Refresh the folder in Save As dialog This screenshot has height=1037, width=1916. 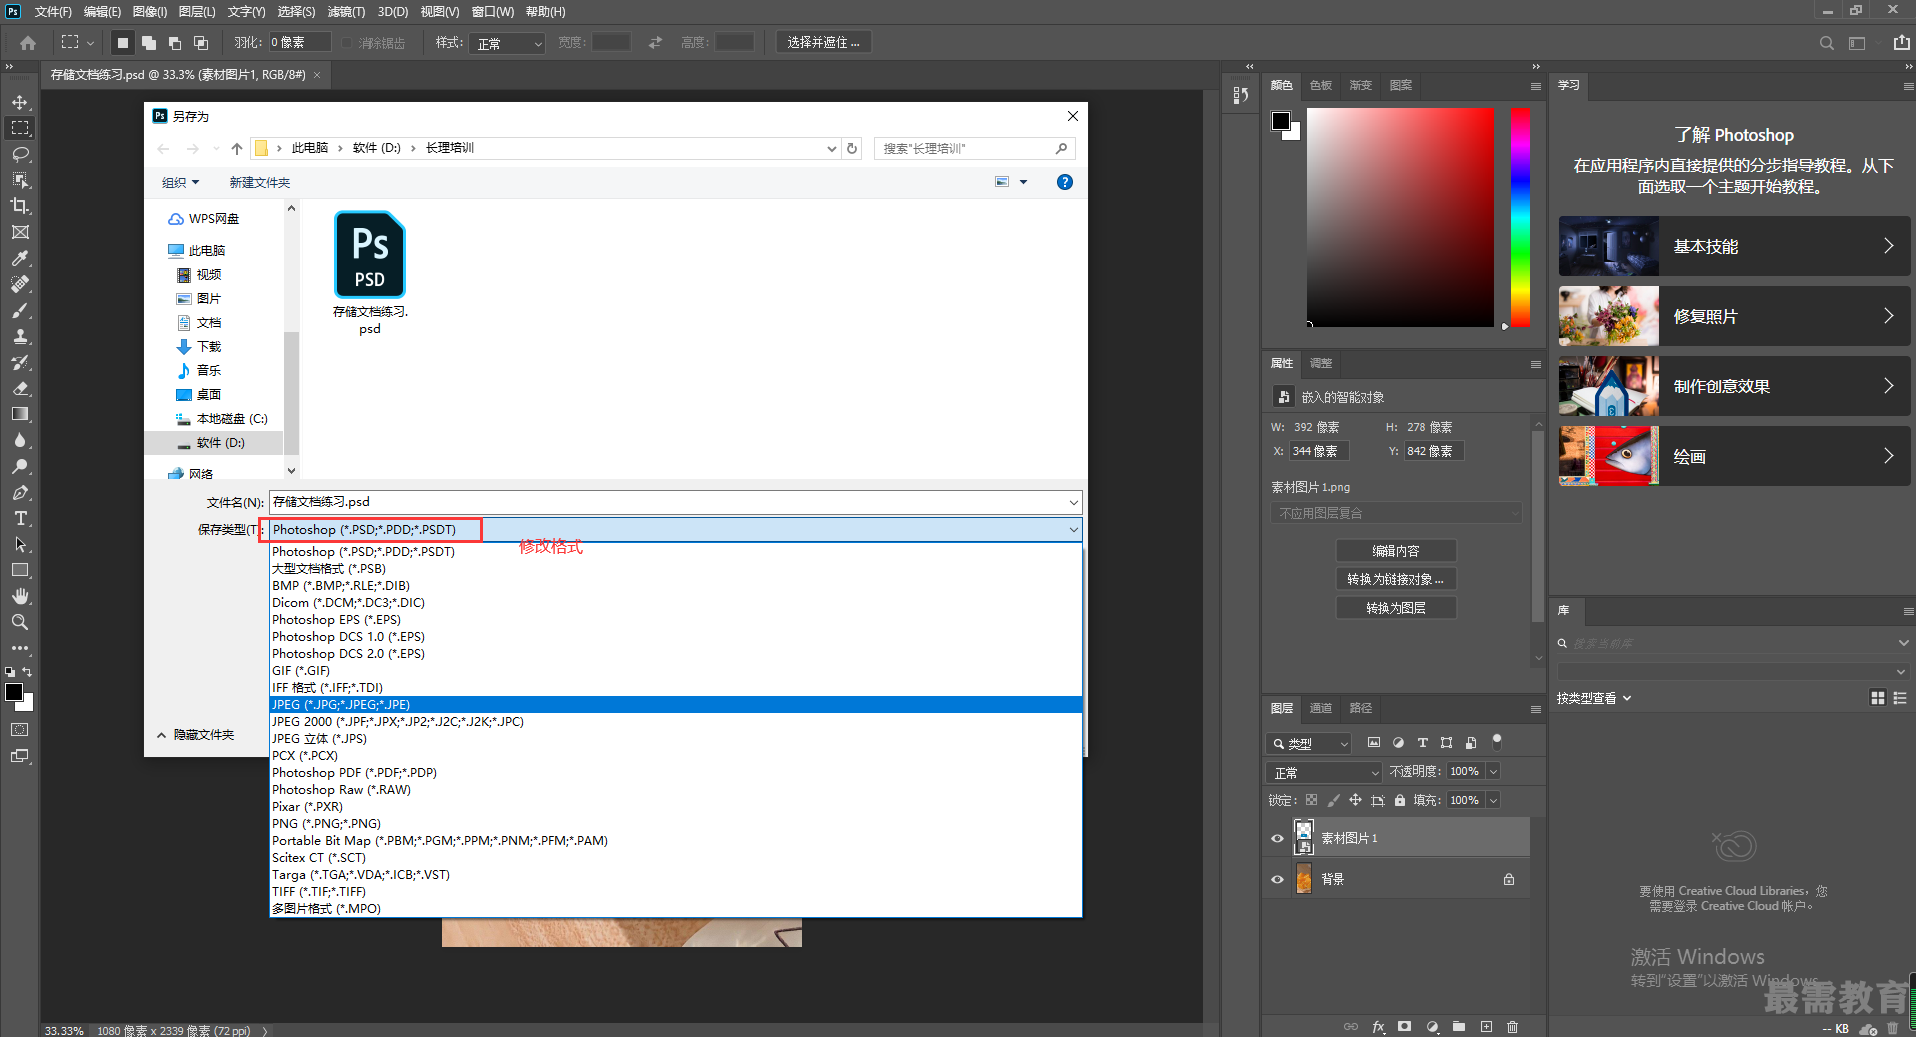click(x=852, y=148)
